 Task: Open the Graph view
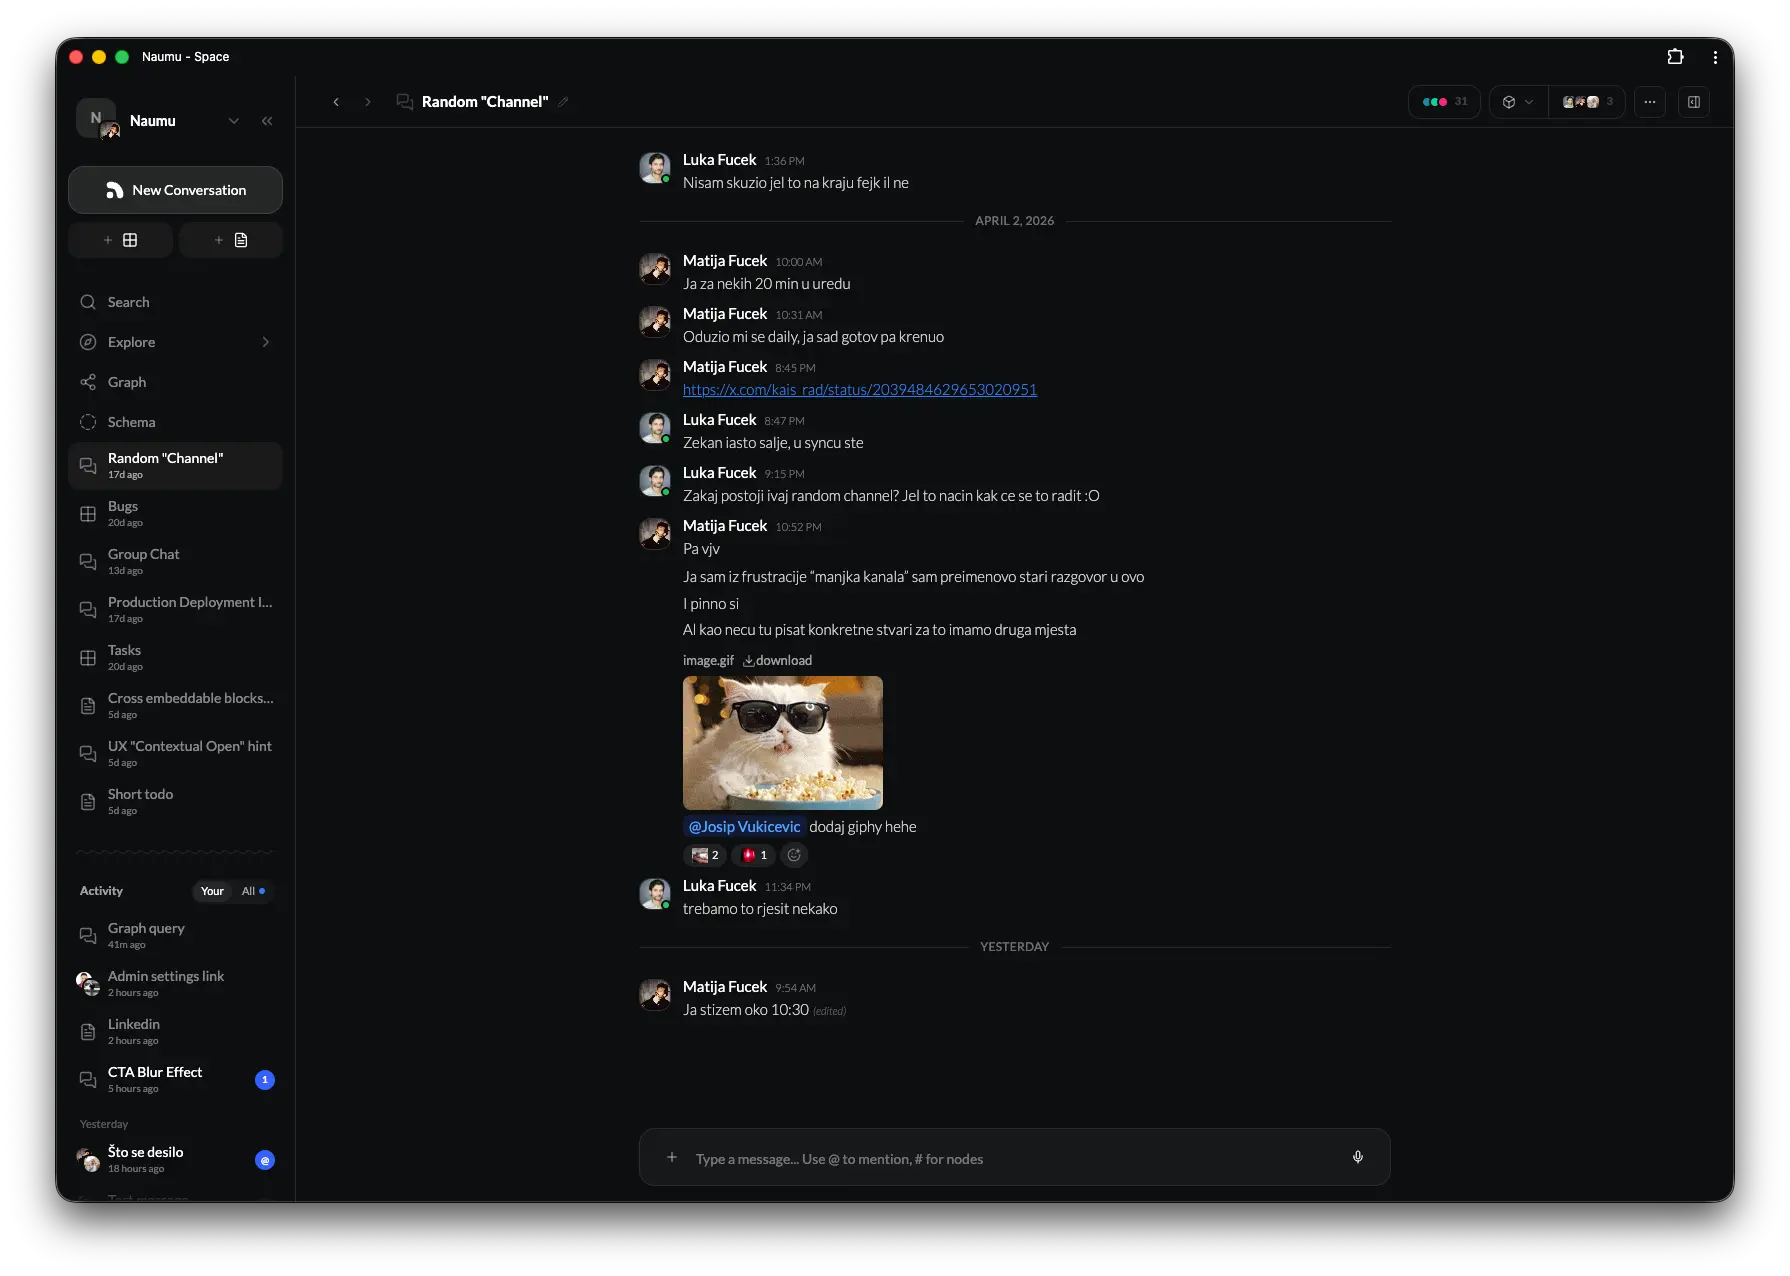(175, 382)
